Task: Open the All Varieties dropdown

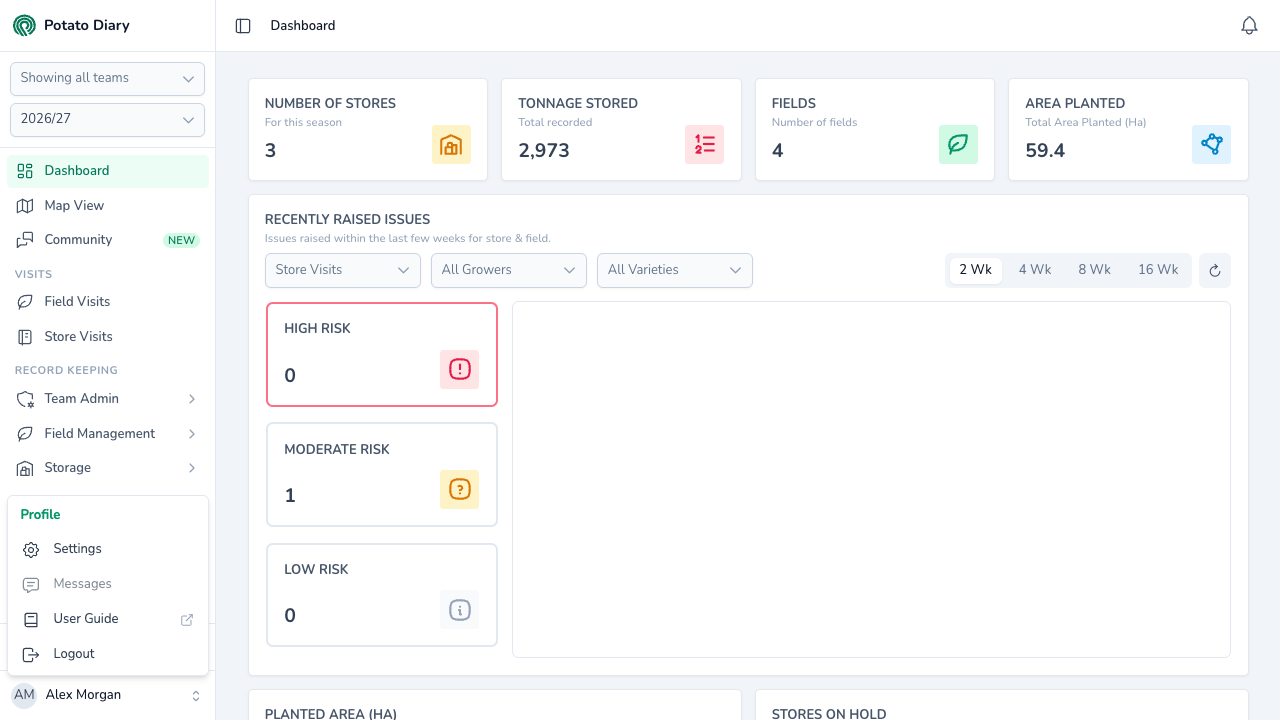Action: click(675, 270)
